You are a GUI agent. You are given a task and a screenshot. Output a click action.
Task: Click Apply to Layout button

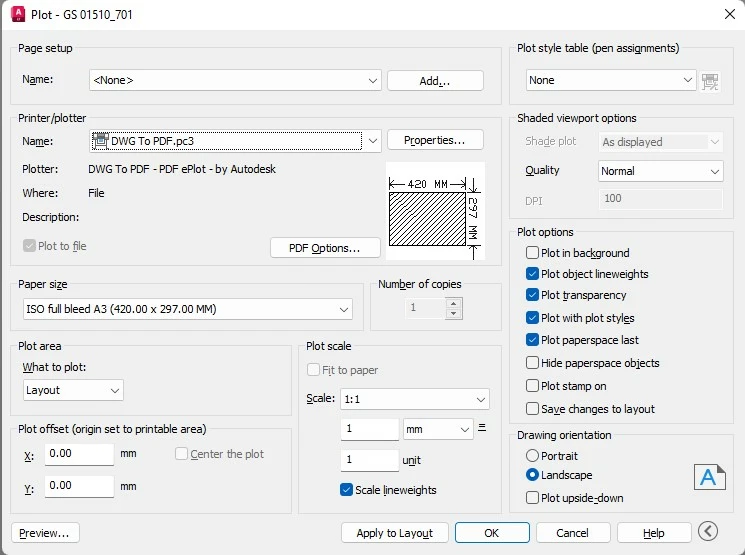394,533
